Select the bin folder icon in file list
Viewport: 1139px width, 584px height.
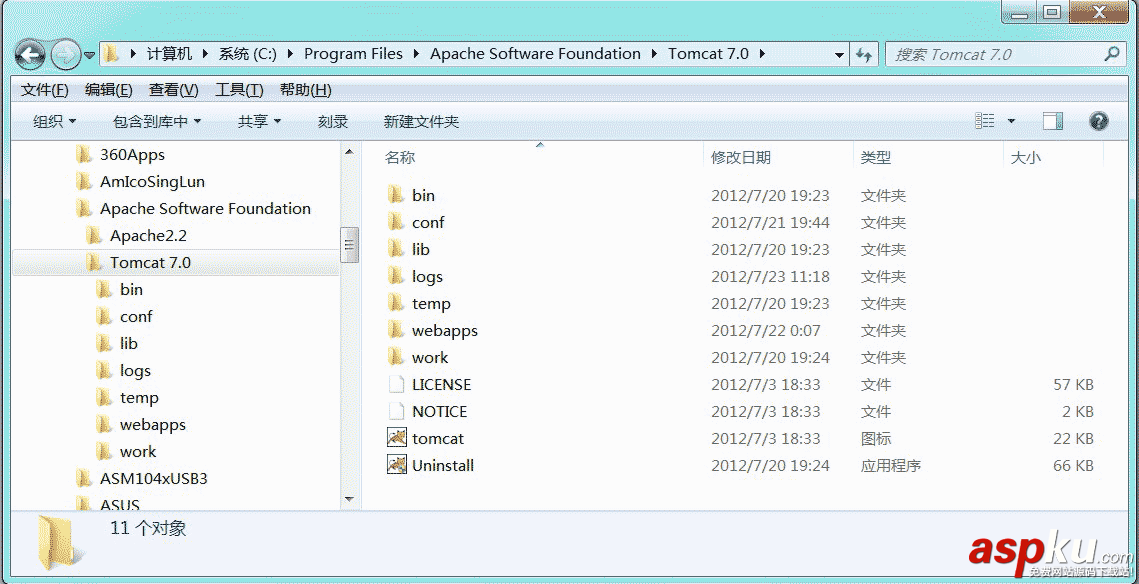(x=396, y=195)
